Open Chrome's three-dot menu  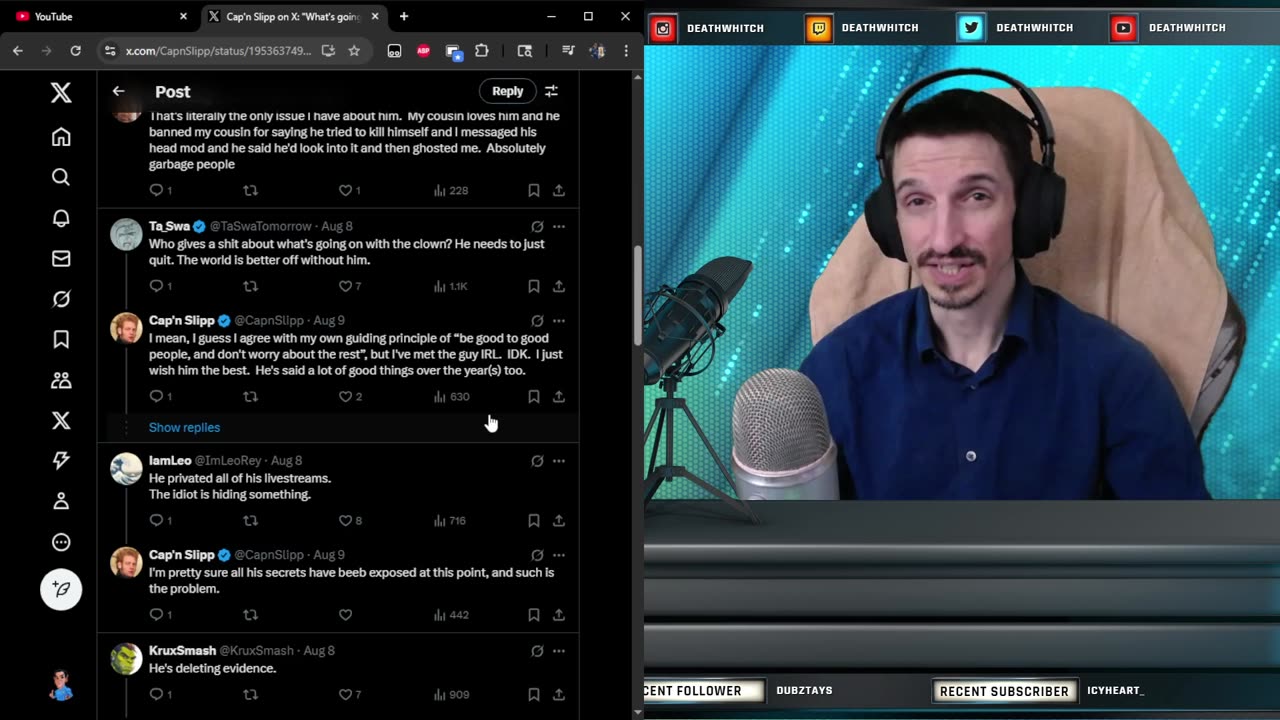click(626, 50)
